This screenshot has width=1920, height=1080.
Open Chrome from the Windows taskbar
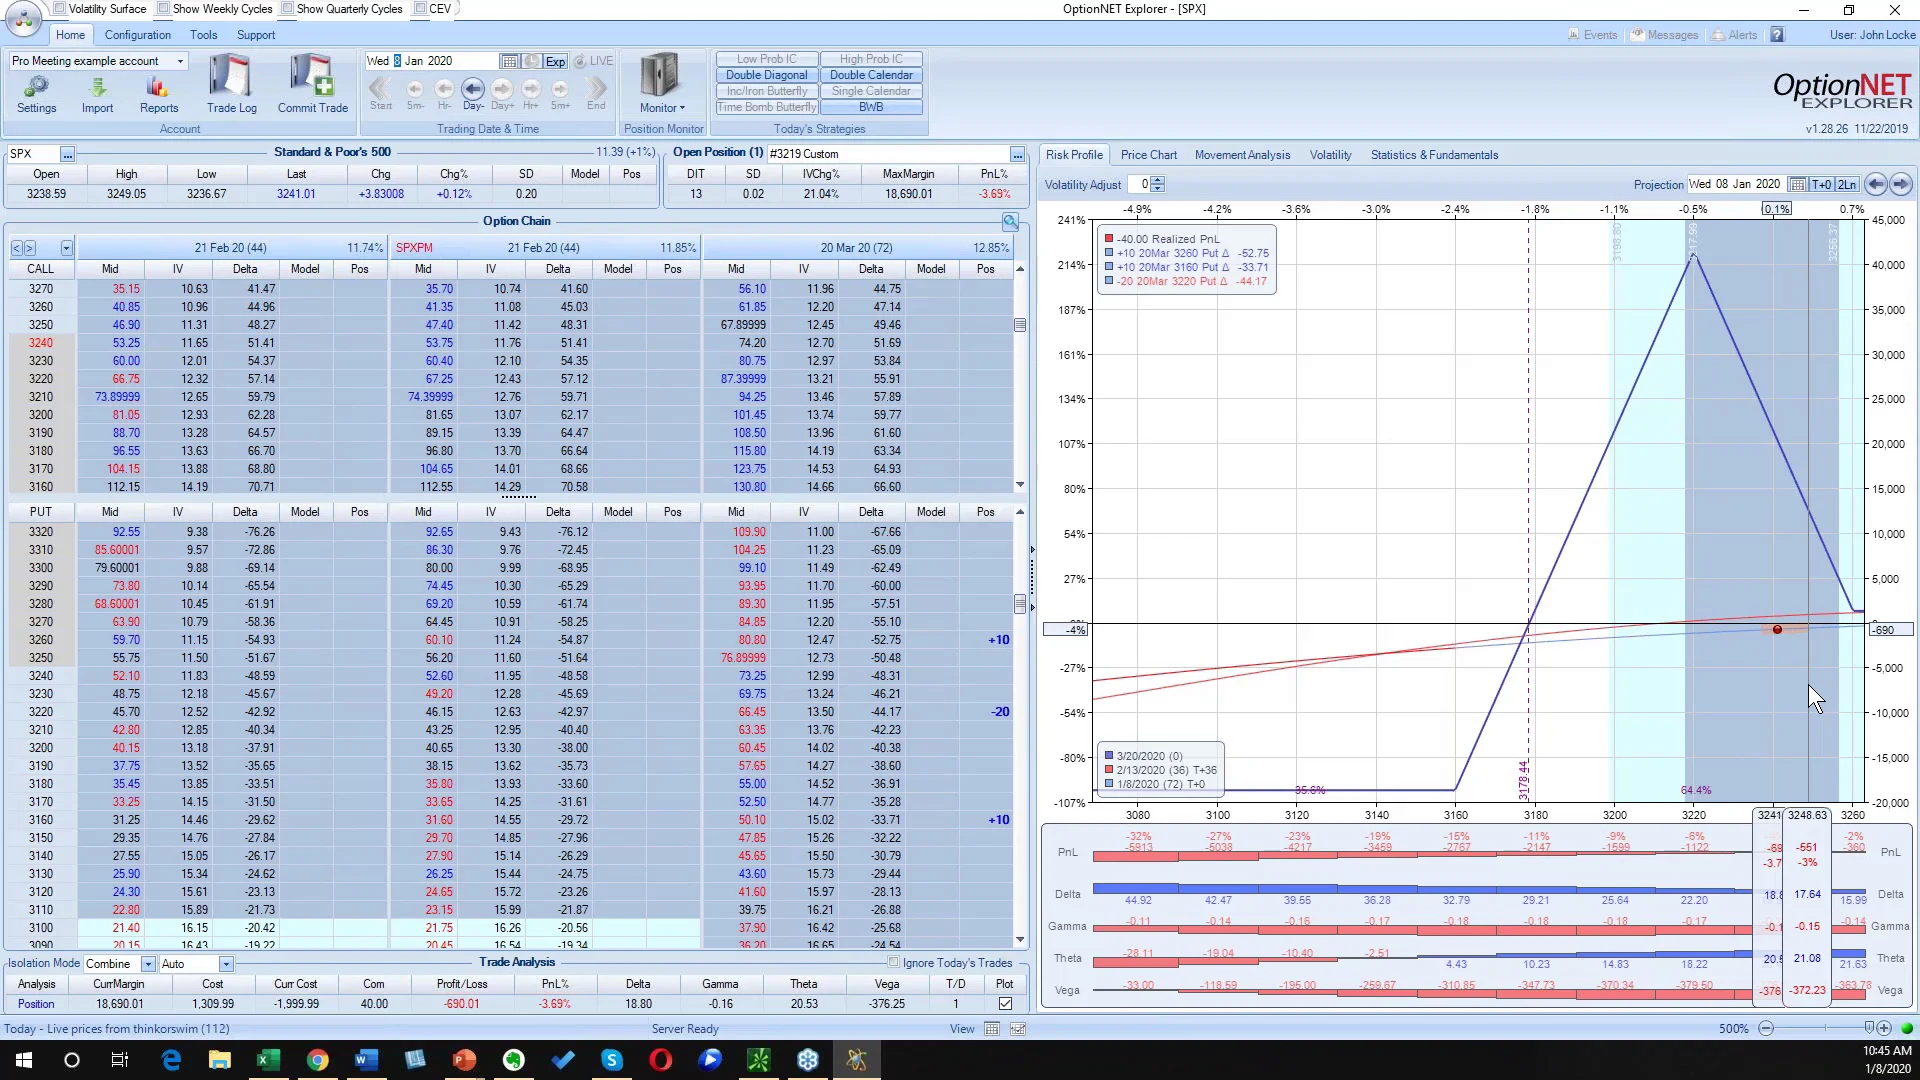click(x=317, y=1060)
